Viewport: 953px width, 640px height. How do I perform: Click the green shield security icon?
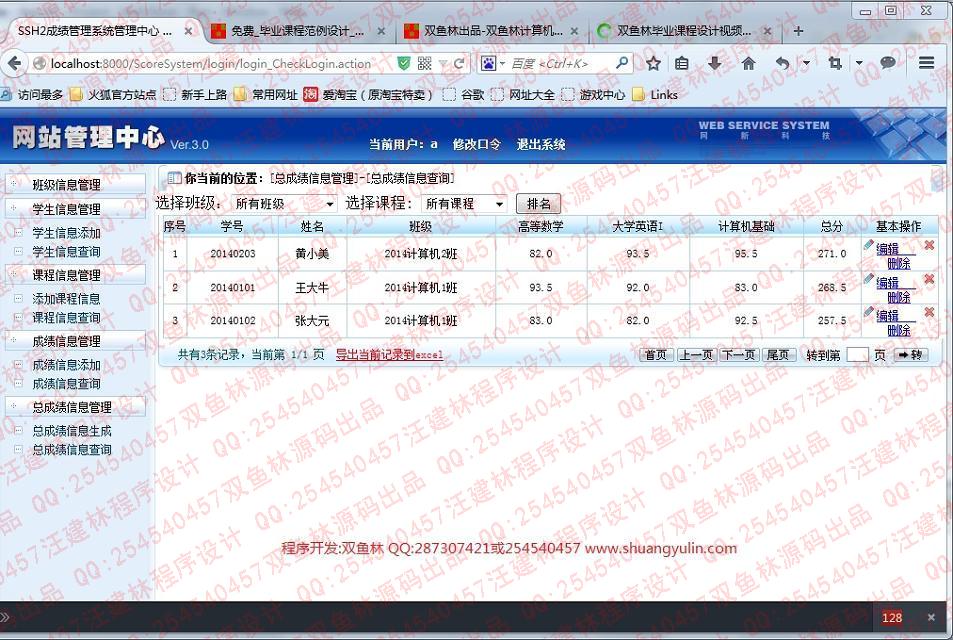[x=404, y=63]
